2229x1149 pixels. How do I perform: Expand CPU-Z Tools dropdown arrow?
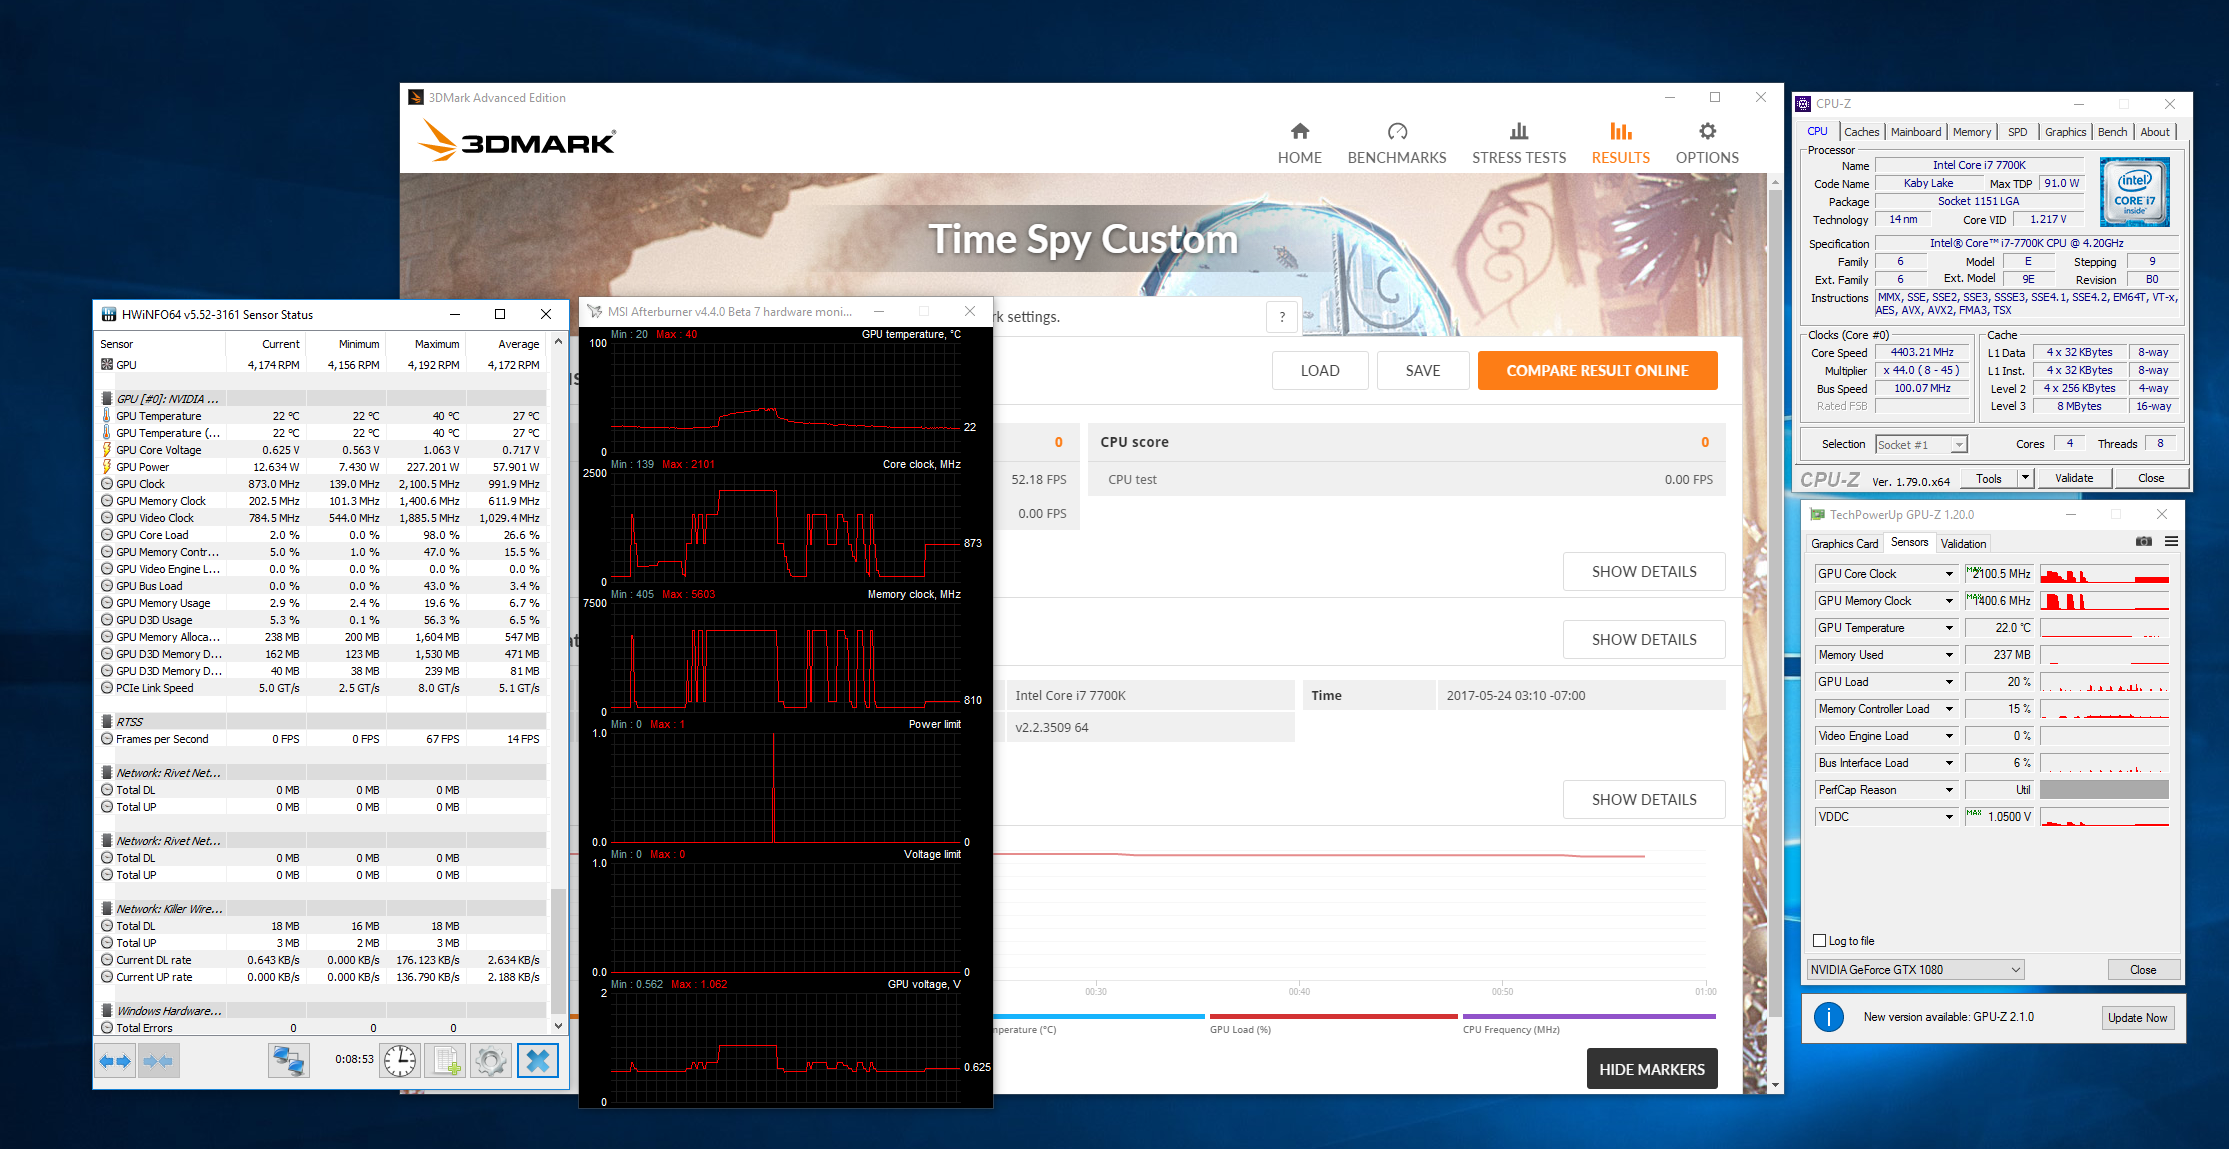(2025, 478)
